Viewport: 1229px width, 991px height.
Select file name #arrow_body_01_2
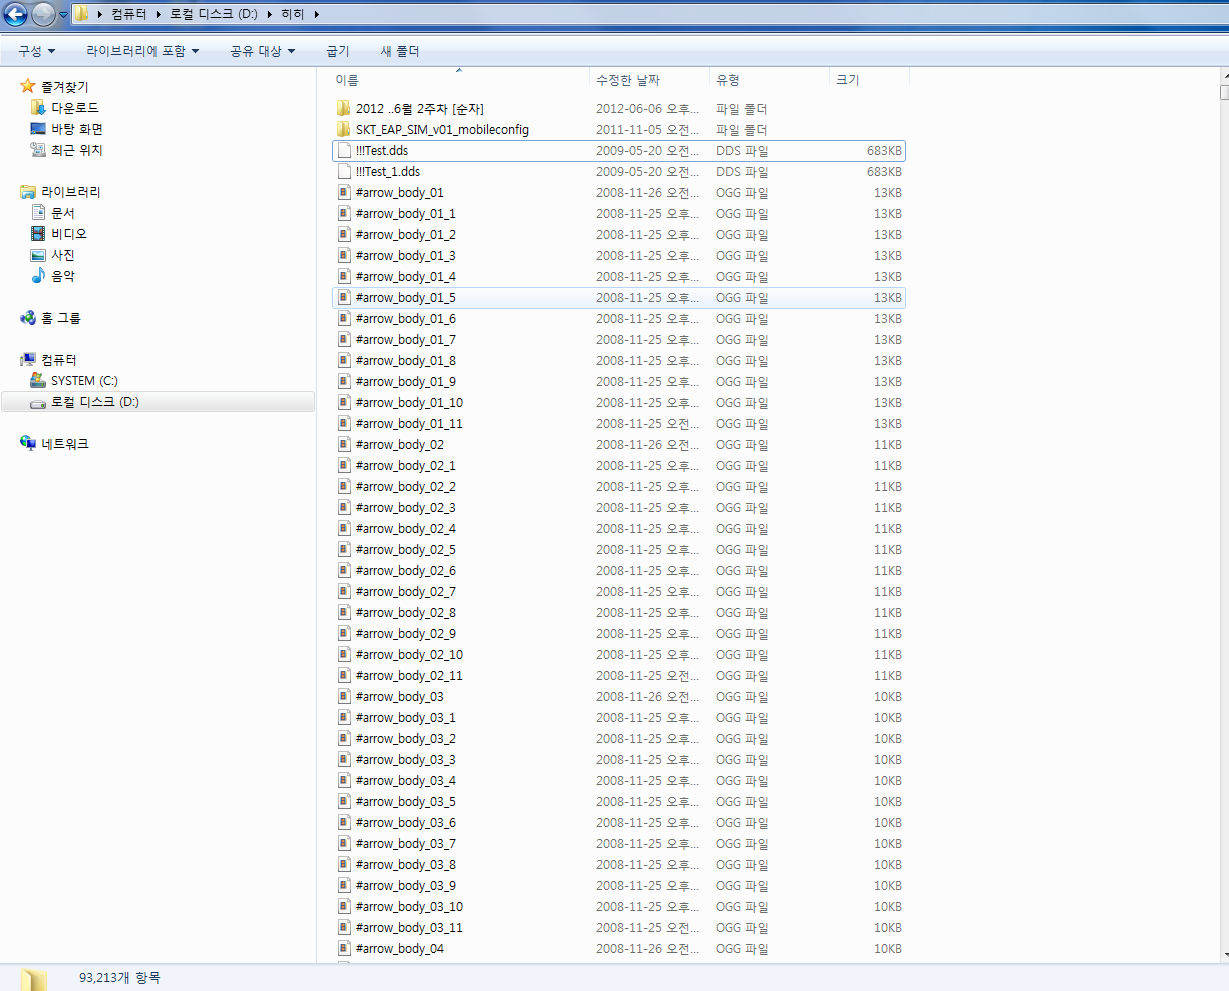click(406, 234)
